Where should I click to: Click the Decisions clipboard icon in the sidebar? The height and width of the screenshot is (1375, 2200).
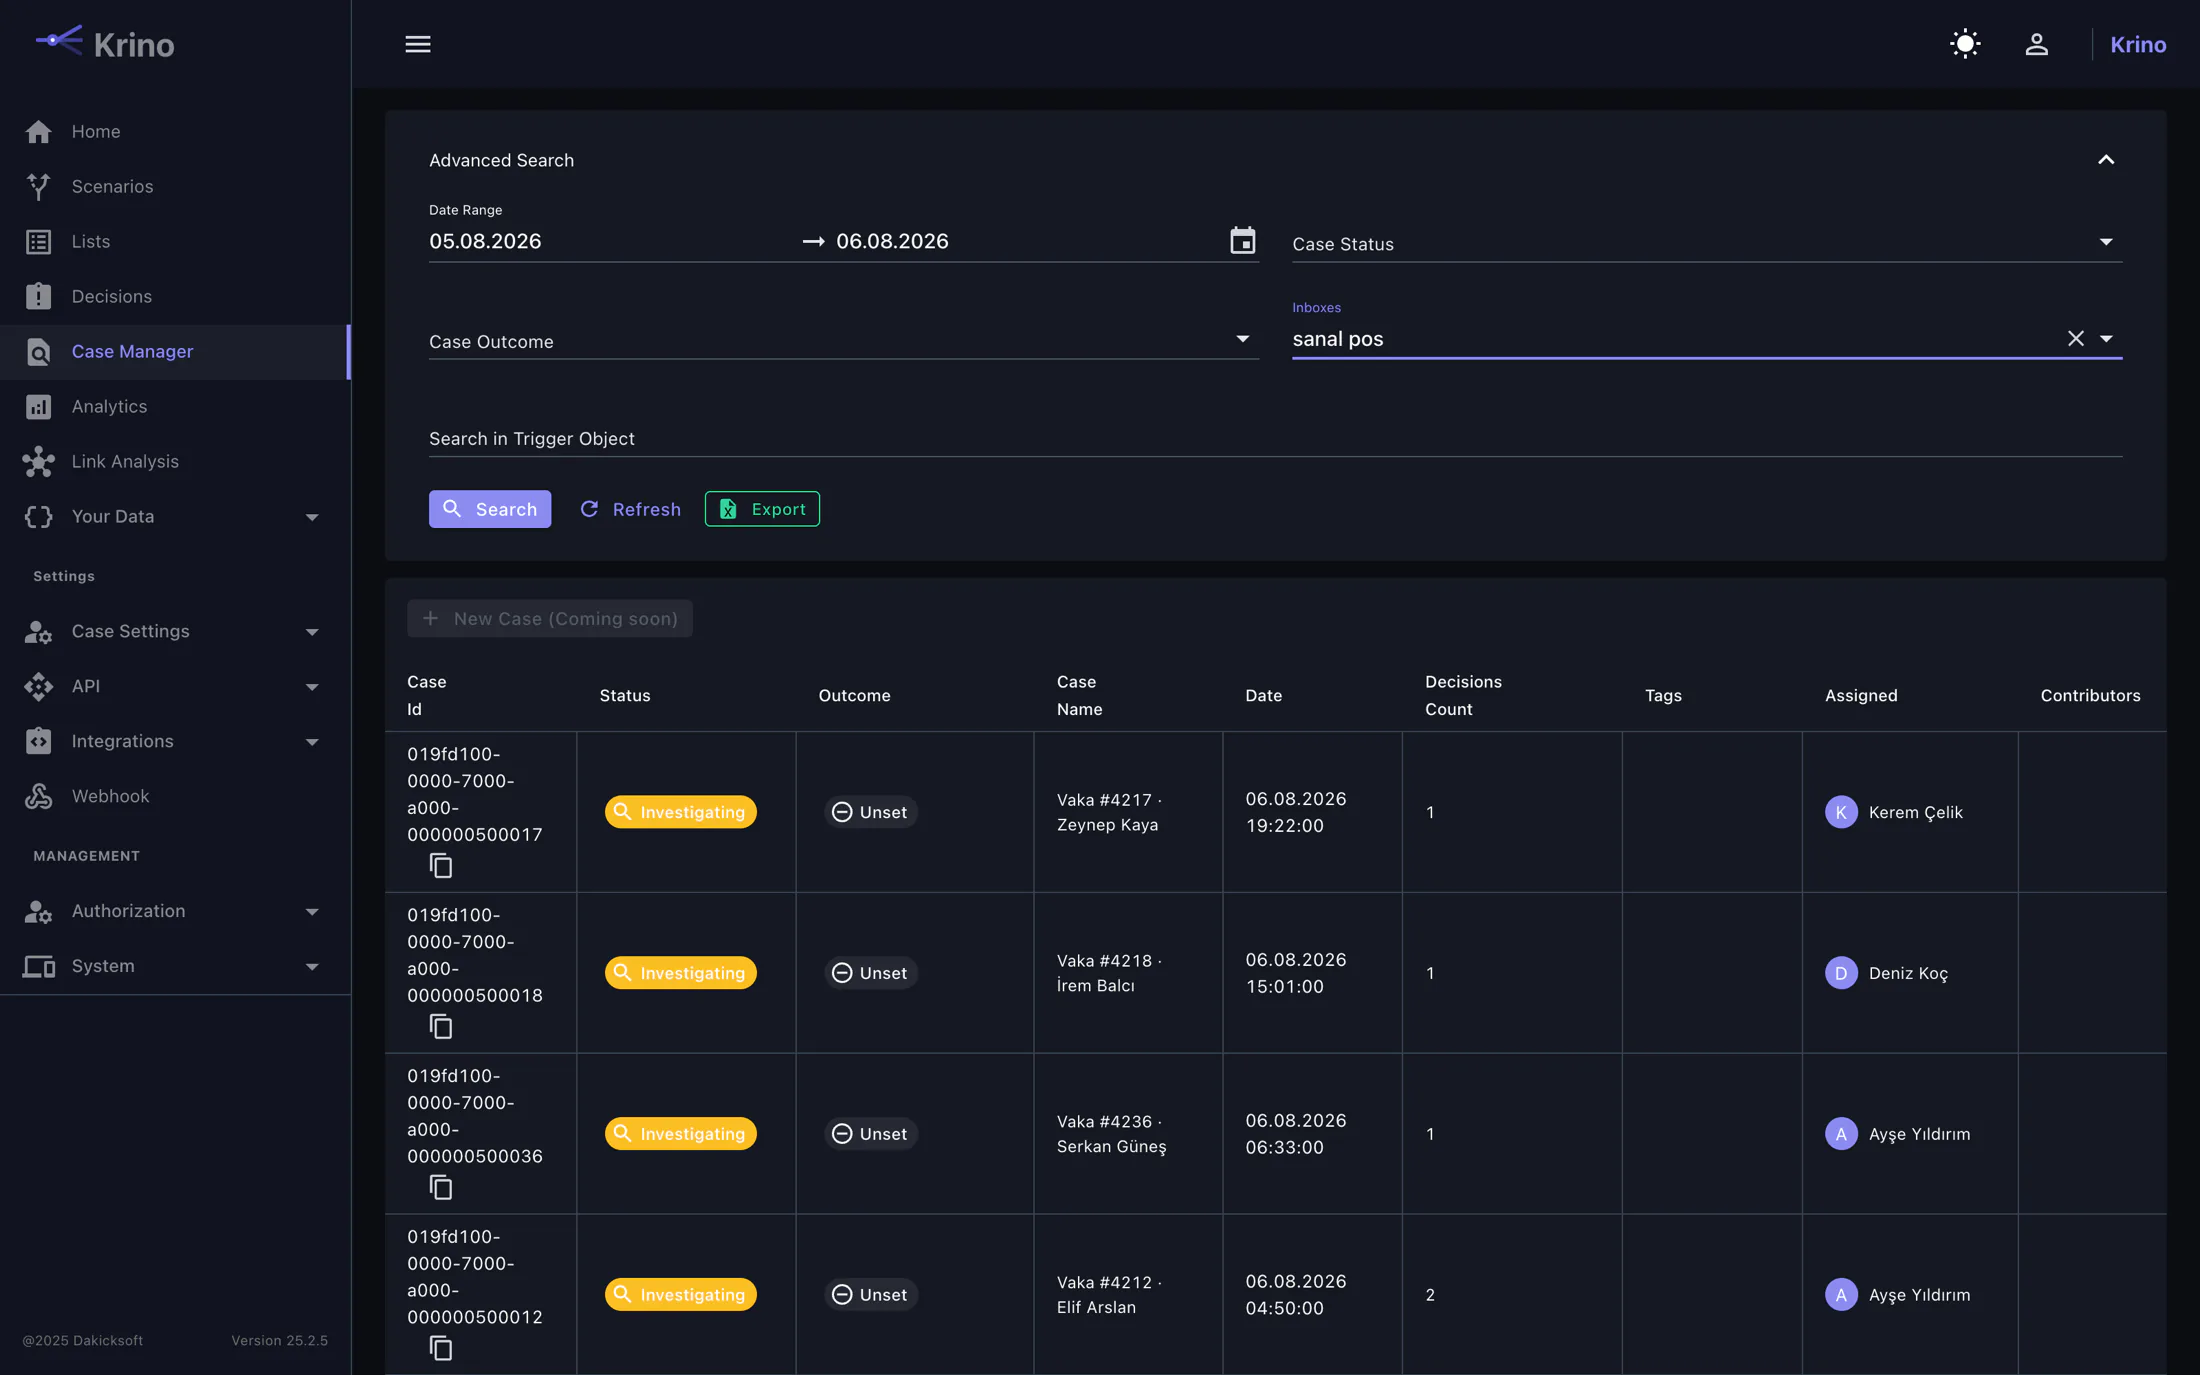coord(39,296)
